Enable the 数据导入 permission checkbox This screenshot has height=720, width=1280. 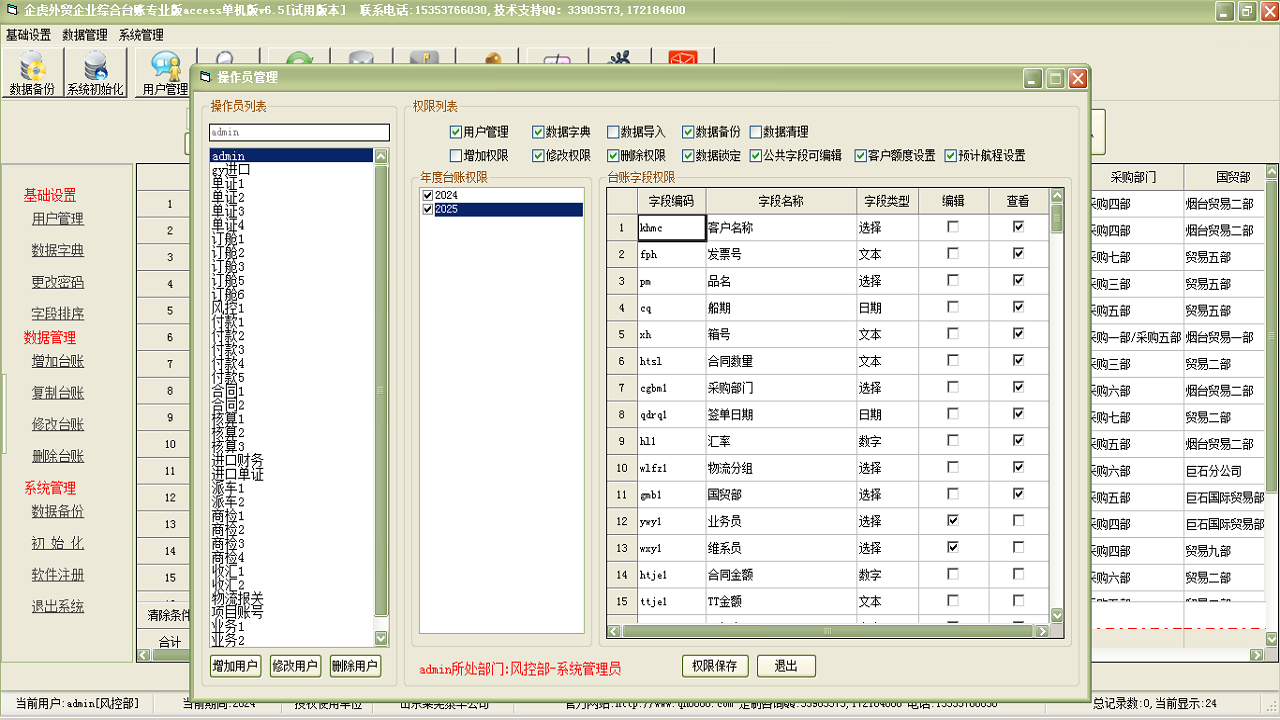click(x=613, y=132)
